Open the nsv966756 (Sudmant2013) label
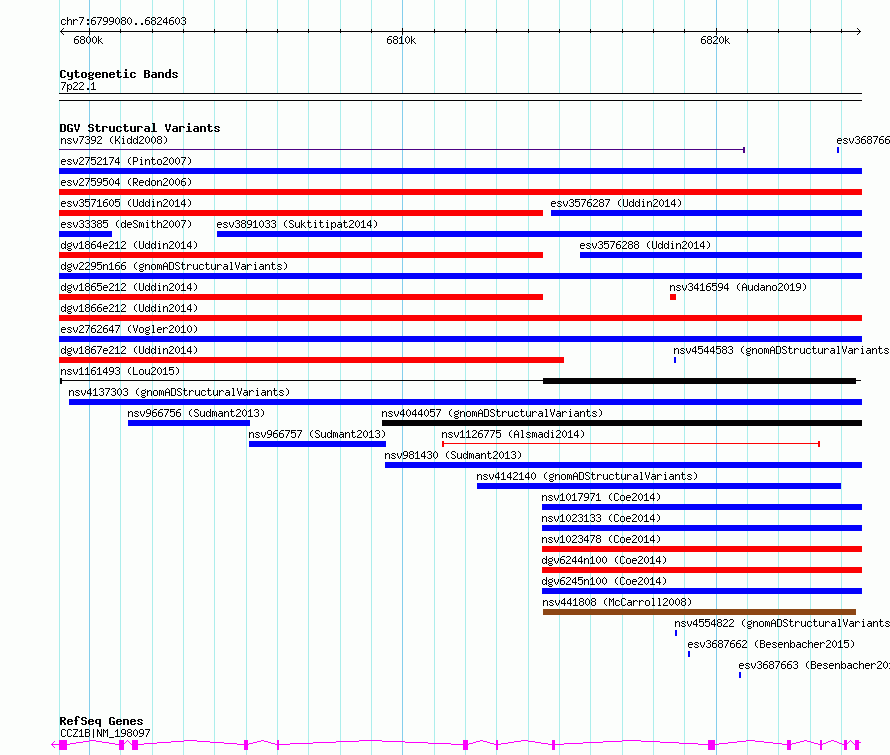890x755 pixels. point(196,413)
